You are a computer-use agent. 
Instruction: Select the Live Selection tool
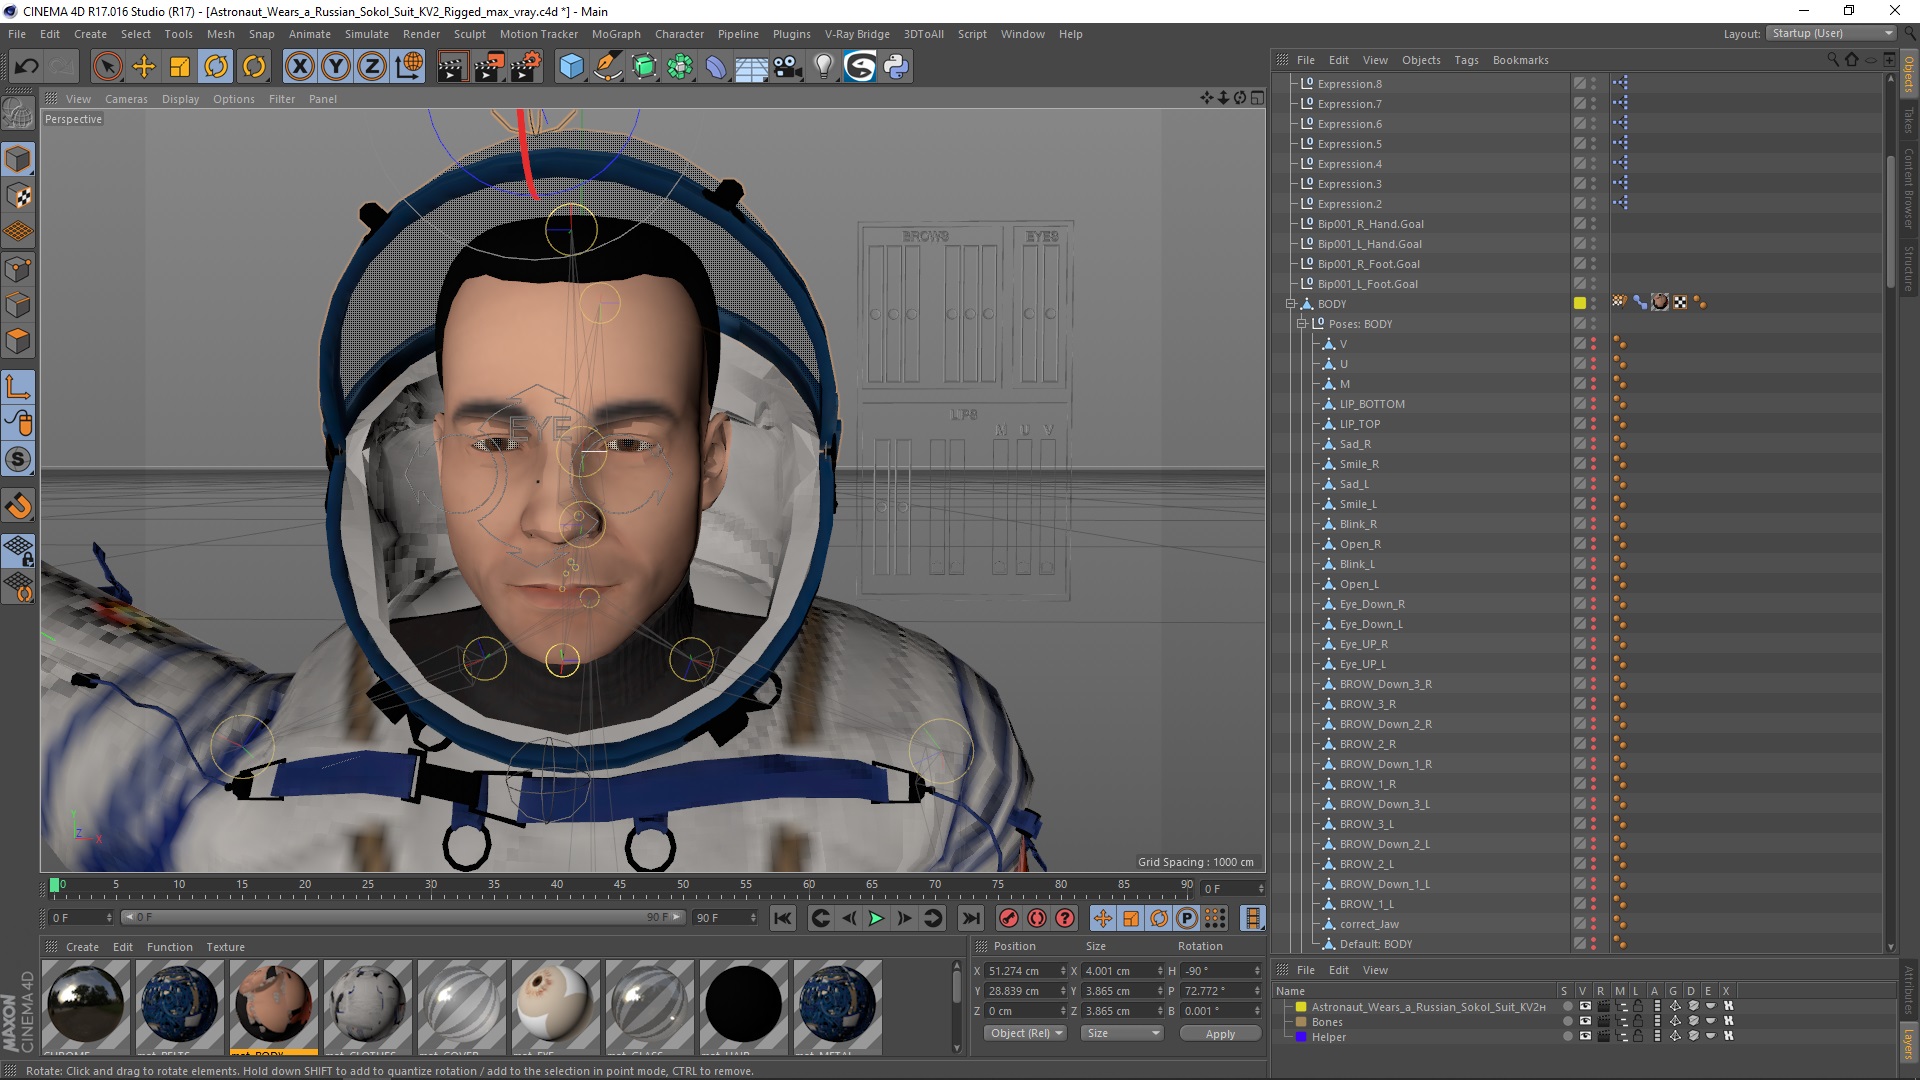[107, 67]
